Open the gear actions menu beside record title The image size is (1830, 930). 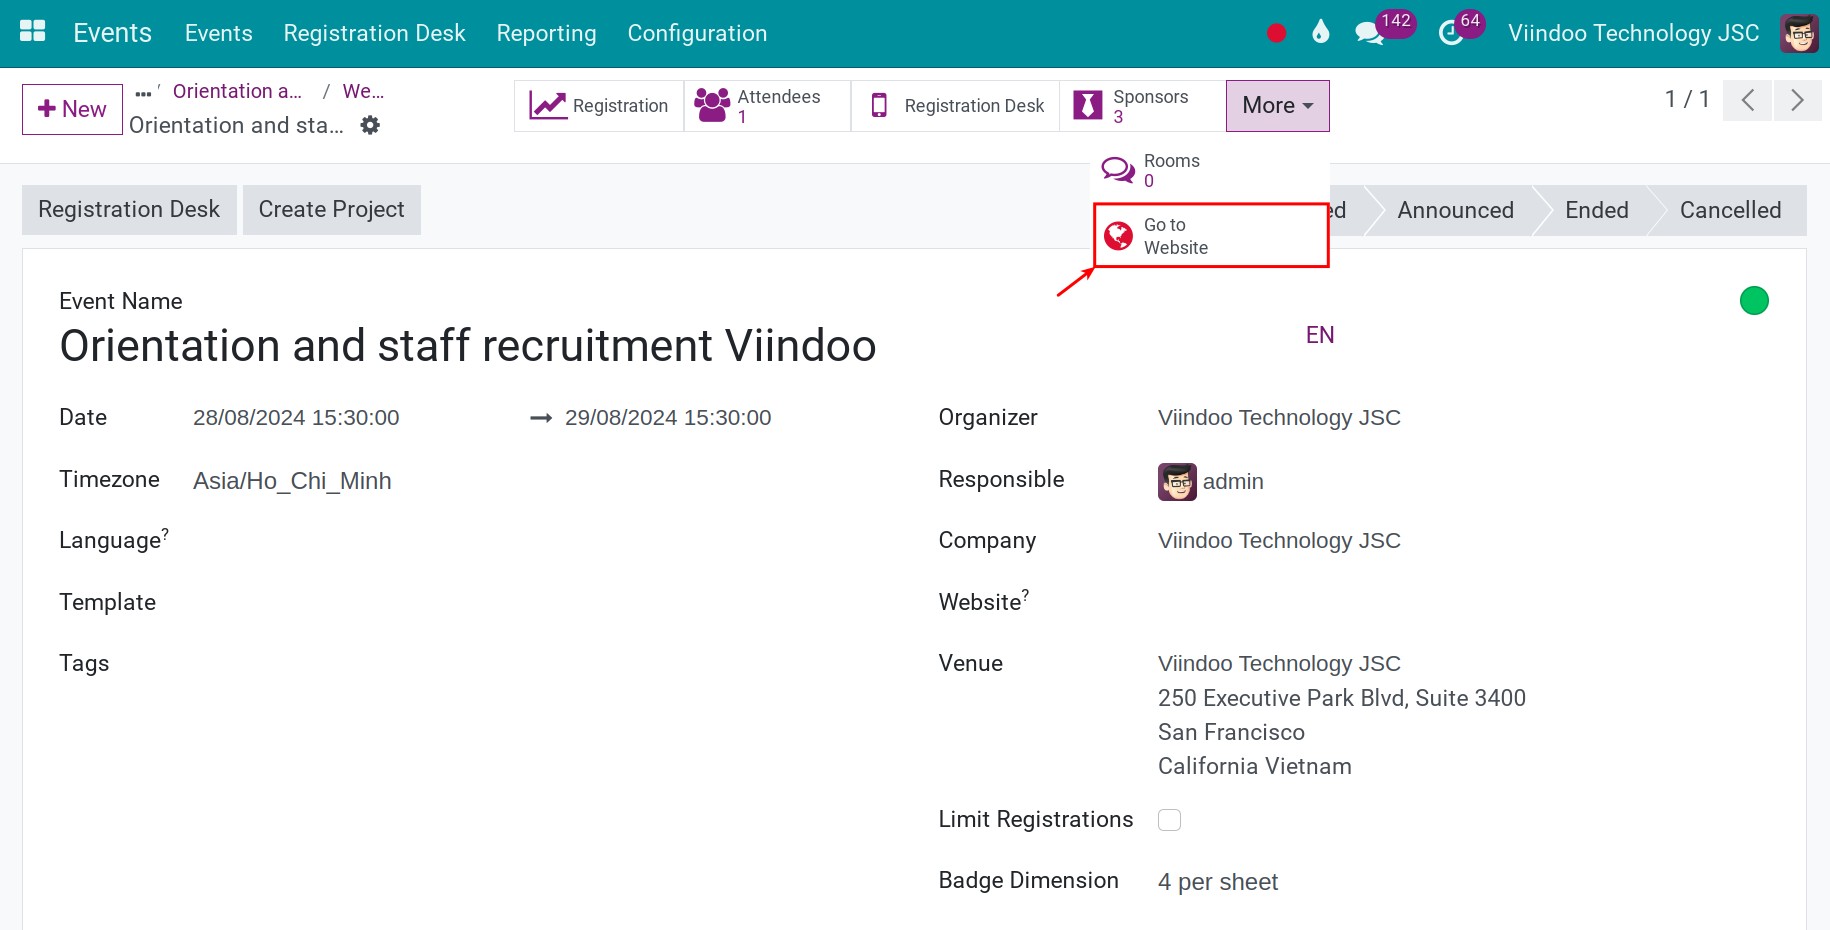point(370,125)
